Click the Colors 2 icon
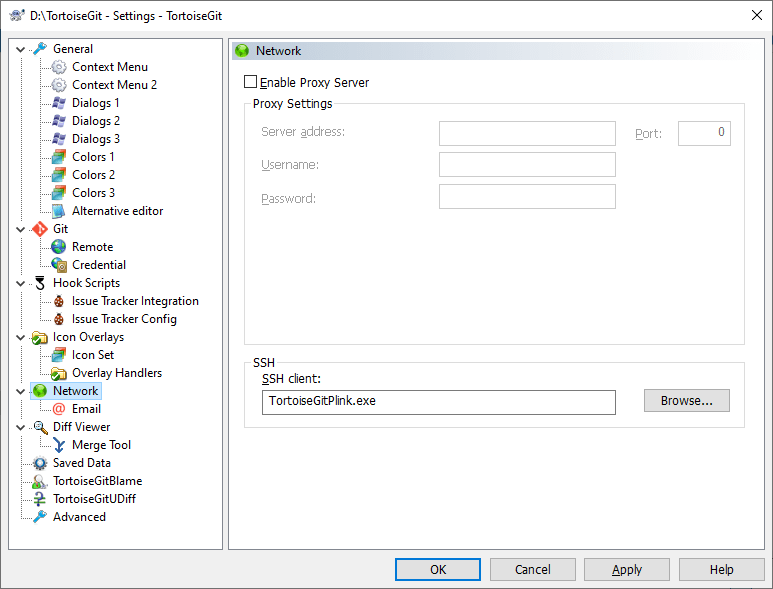The width and height of the screenshot is (773, 589). (x=59, y=175)
